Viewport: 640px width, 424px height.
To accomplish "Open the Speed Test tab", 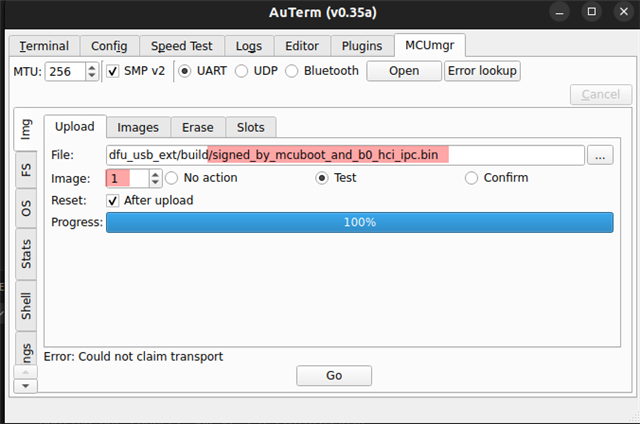I will 182,46.
